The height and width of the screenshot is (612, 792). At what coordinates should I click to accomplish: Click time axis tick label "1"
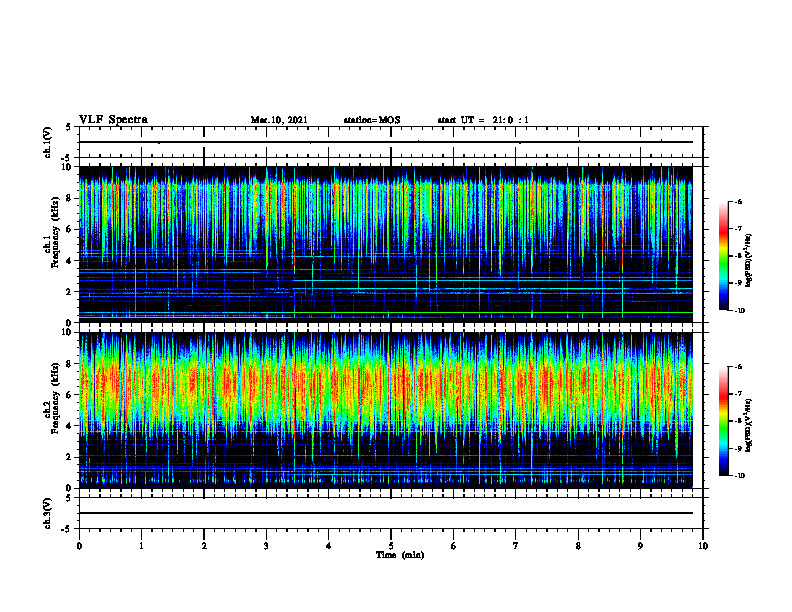pos(141,546)
